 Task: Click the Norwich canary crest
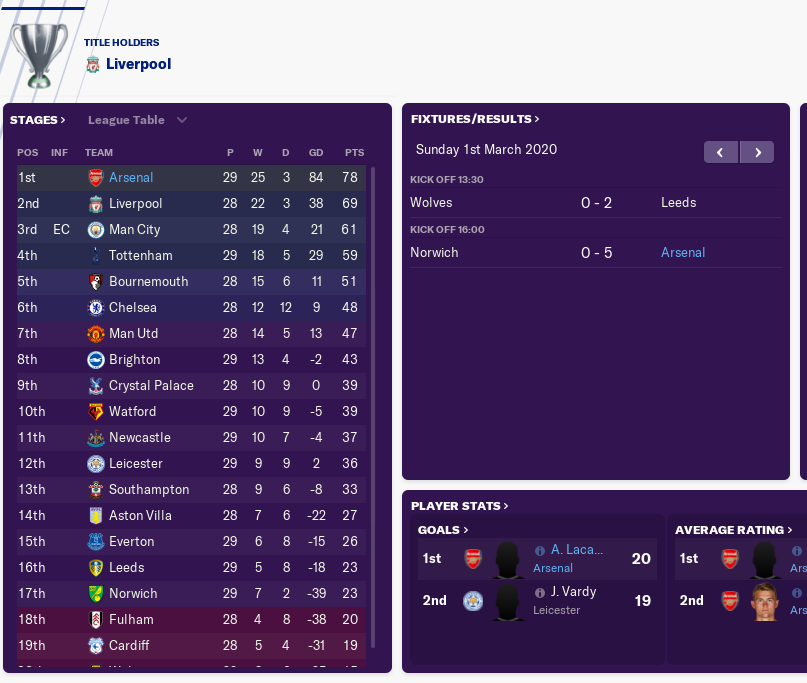[x=96, y=593]
